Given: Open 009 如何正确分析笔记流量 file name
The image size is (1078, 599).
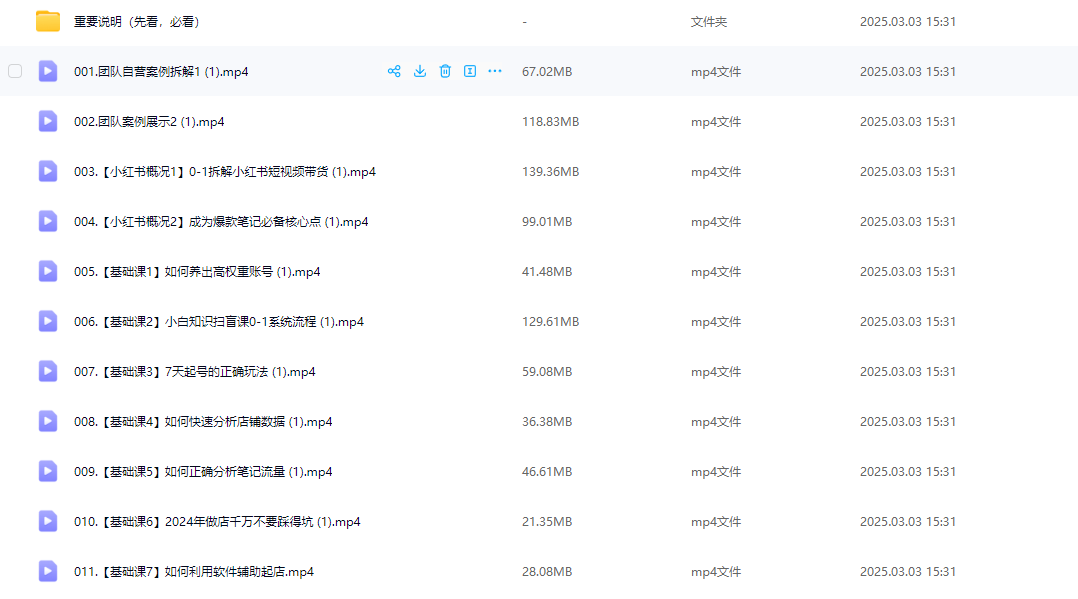Looking at the screenshot, I should click(x=203, y=472).
